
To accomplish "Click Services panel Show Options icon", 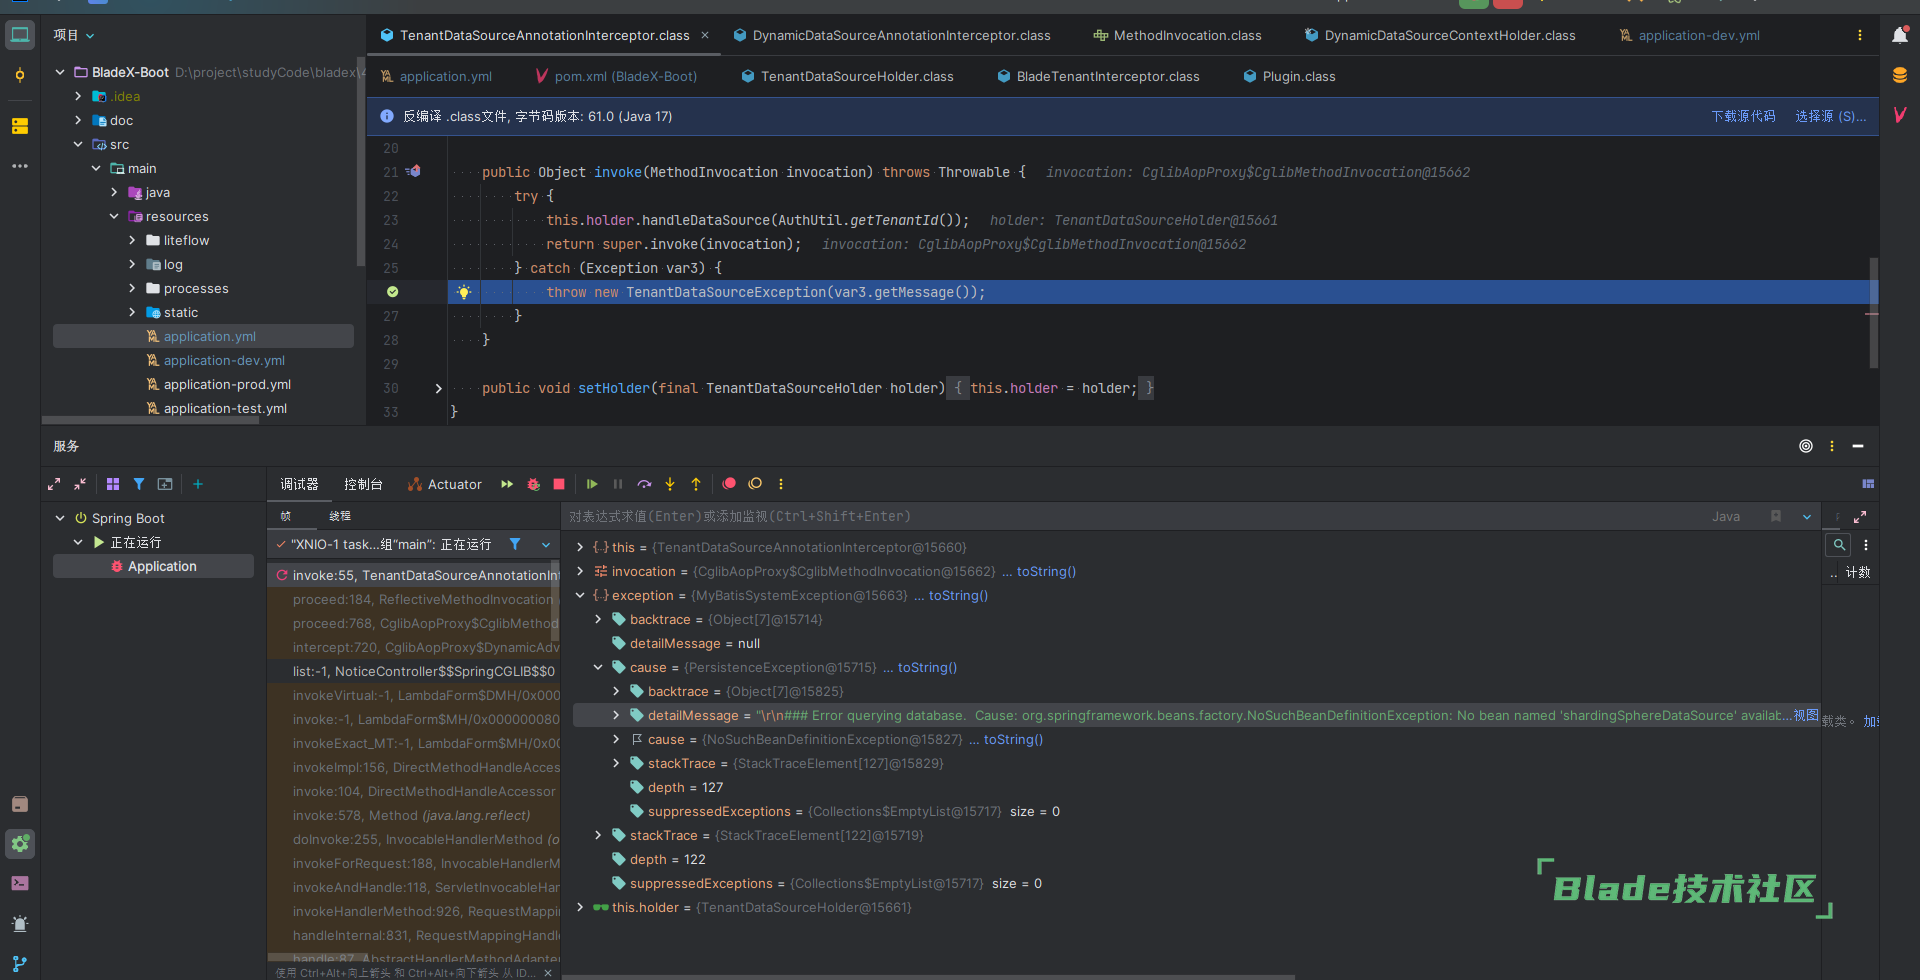I will pos(1832,446).
